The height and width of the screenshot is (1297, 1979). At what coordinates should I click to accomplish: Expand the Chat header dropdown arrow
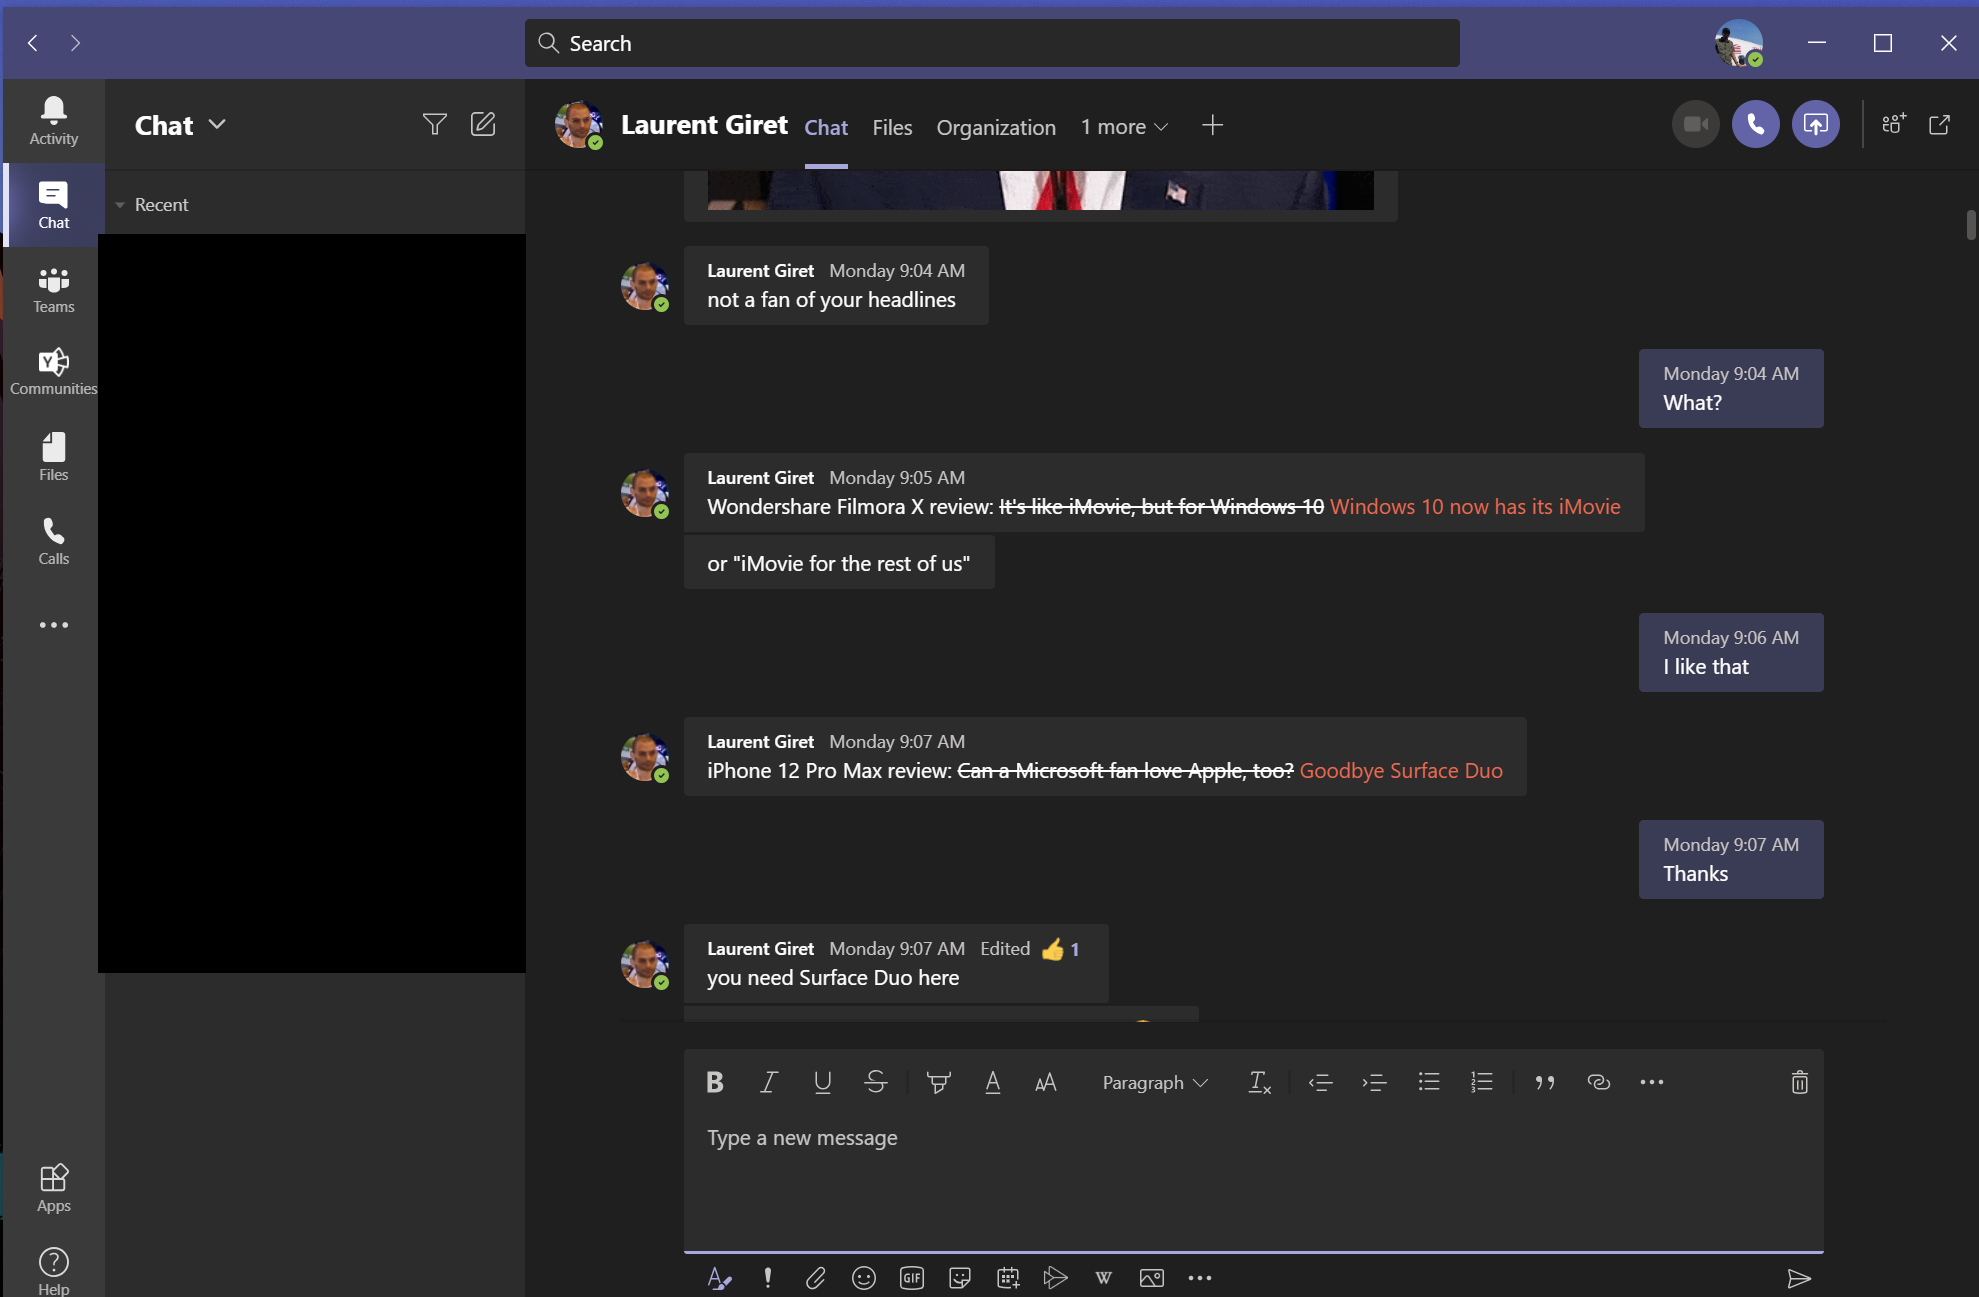point(217,124)
